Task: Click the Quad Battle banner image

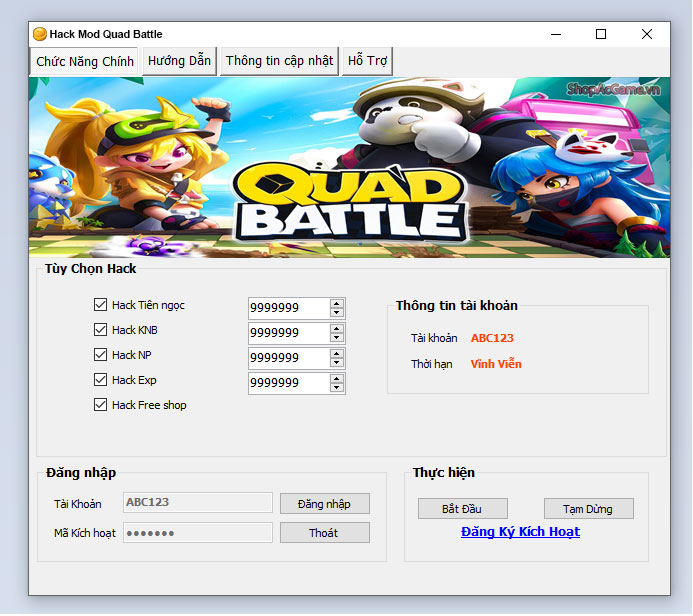Action: [349, 167]
